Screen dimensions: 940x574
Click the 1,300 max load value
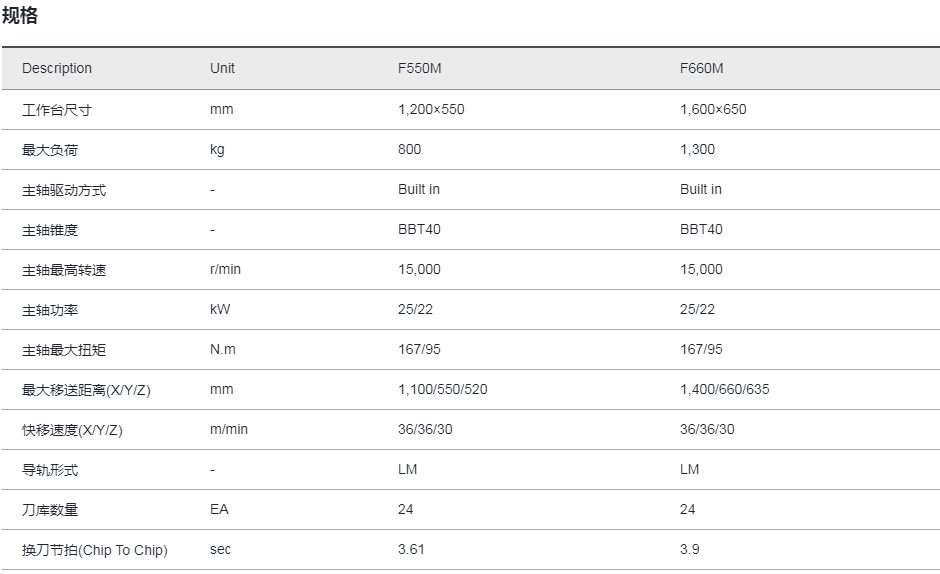[697, 149]
